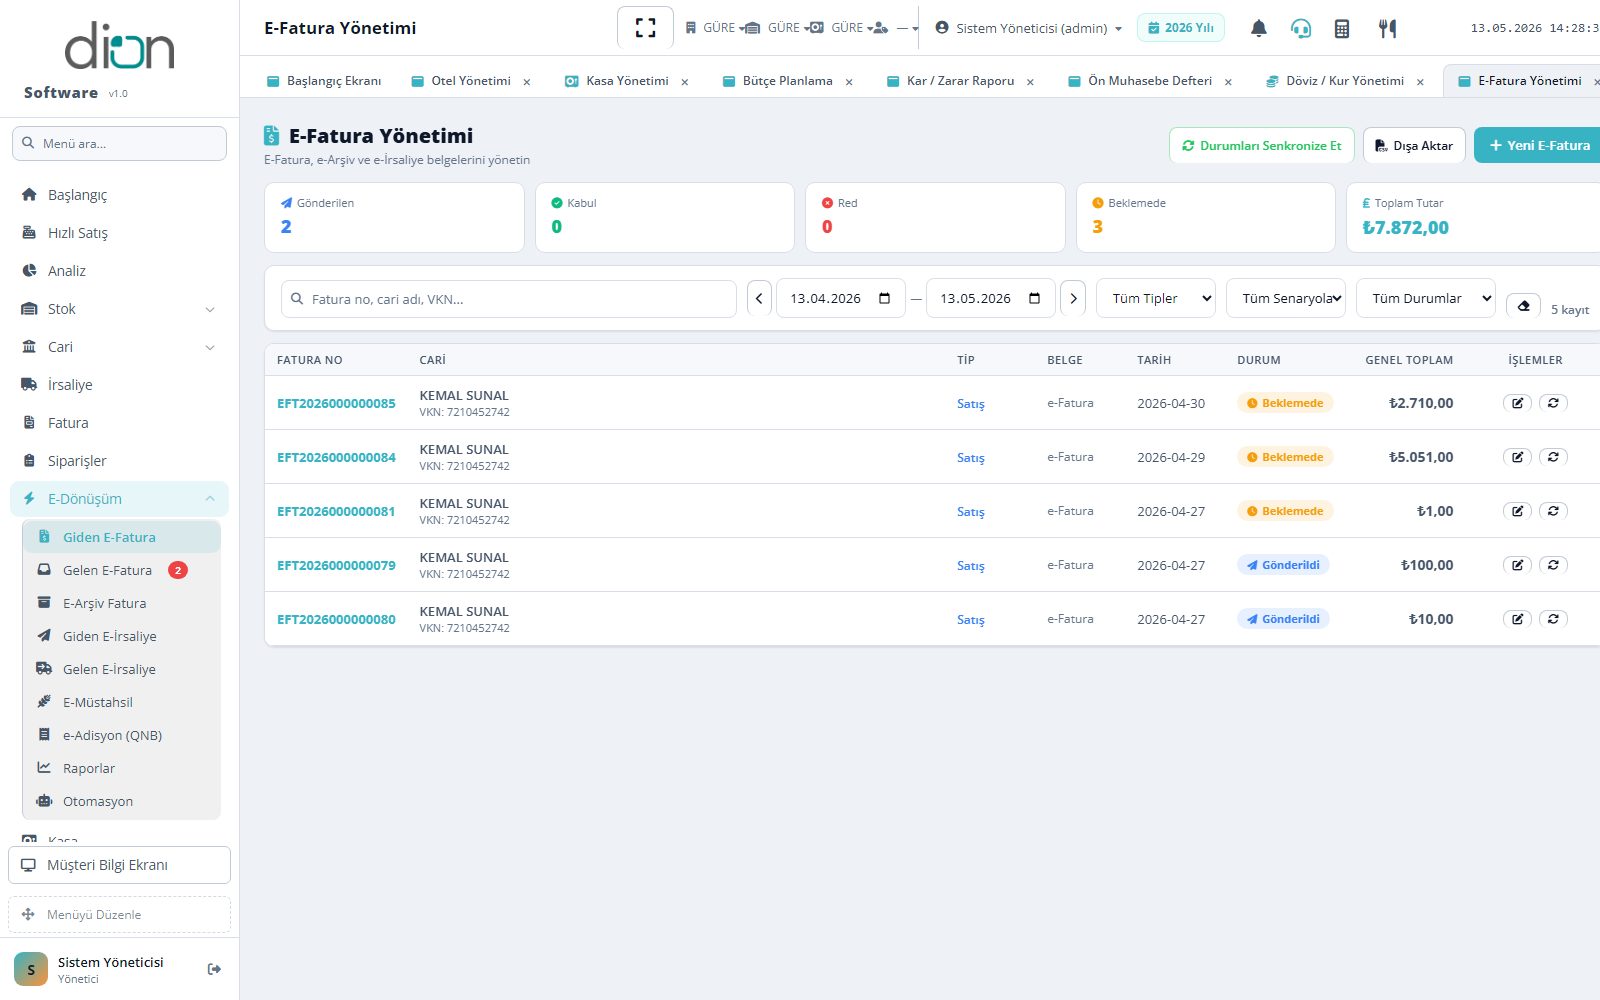The image size is (1600, 1000).
Task: Open the Tüm Tipler dropdown
Action: coord(1156,298)
